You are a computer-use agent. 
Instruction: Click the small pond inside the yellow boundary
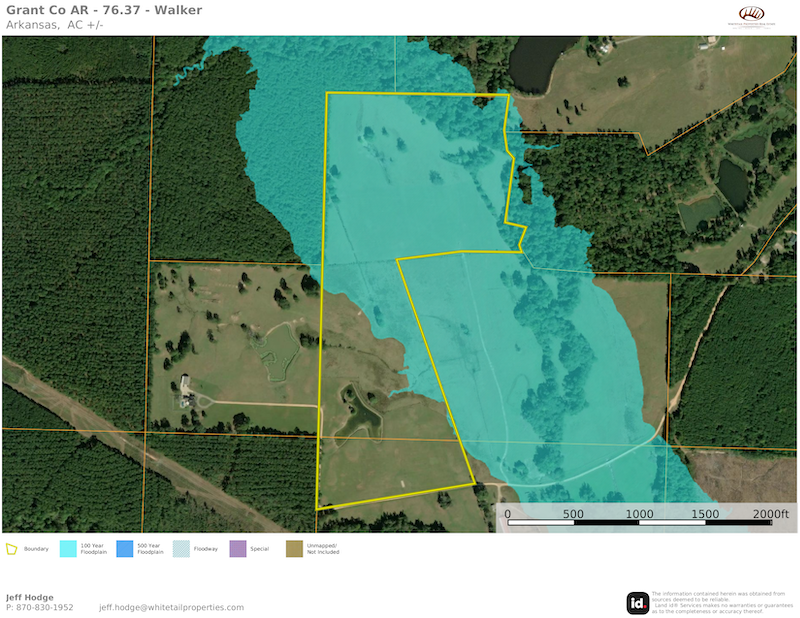[358, 408]
